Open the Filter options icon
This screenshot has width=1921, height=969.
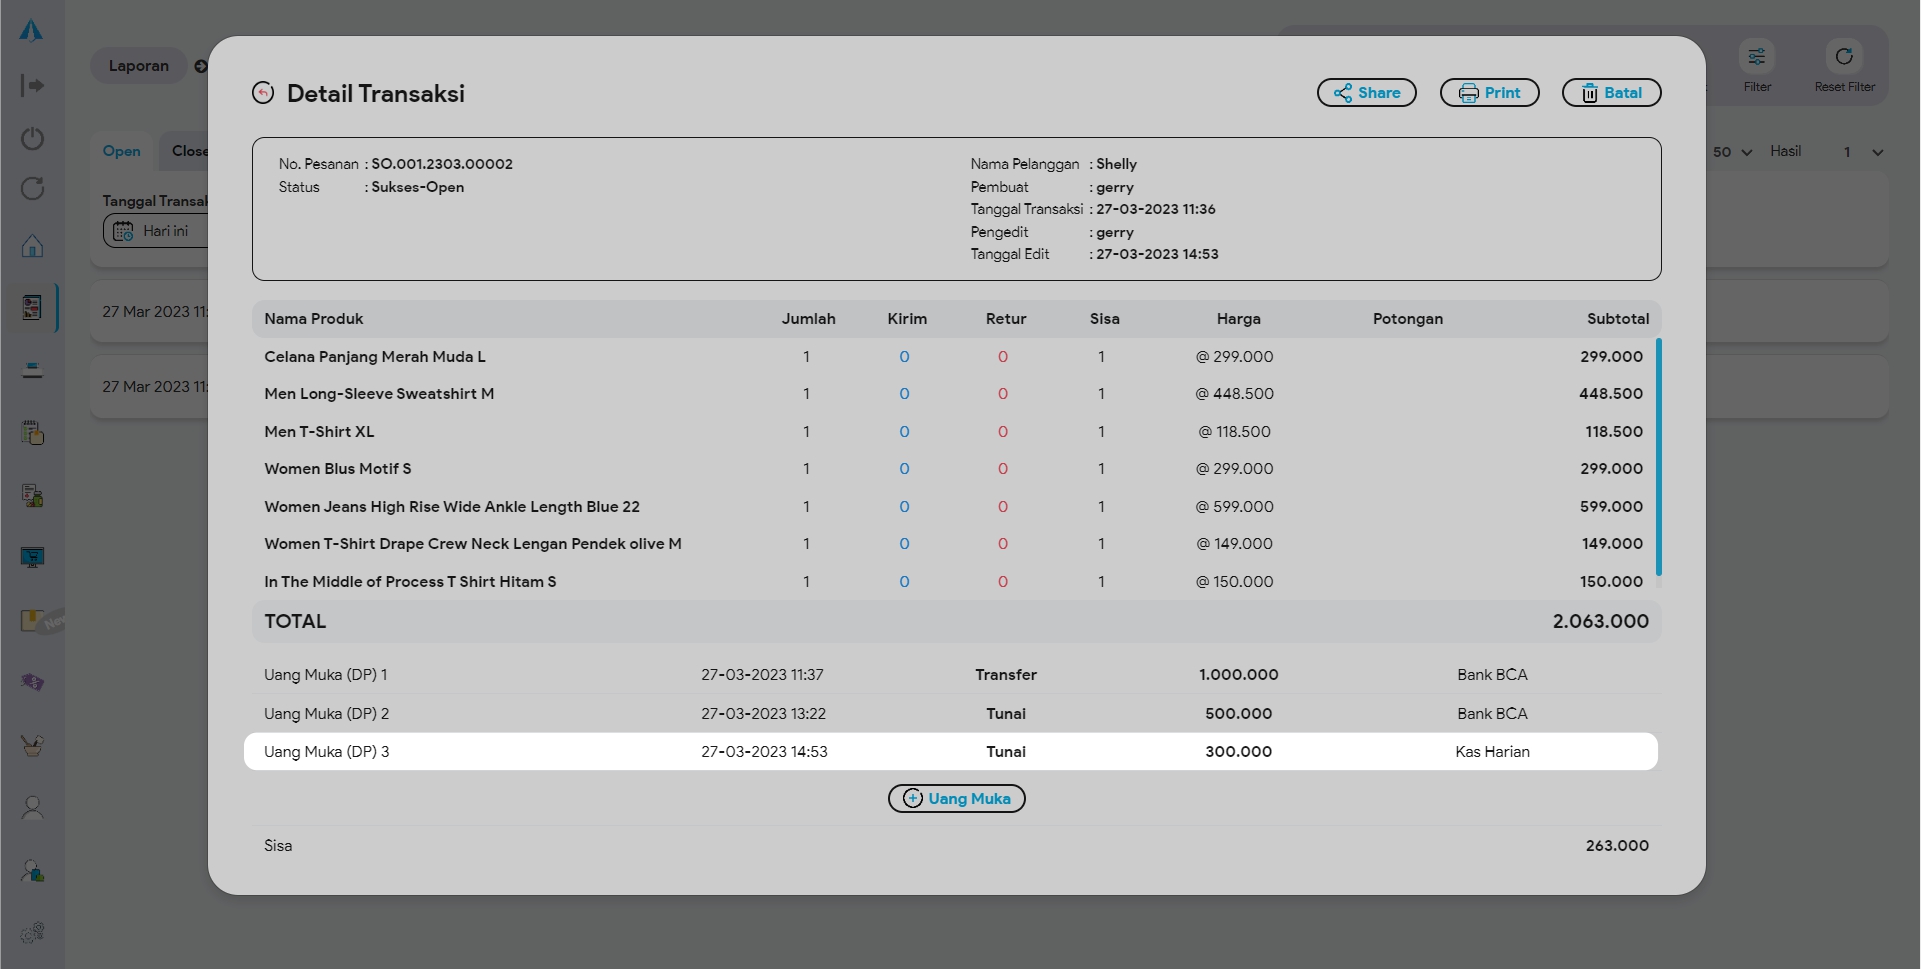[1756, 58]
